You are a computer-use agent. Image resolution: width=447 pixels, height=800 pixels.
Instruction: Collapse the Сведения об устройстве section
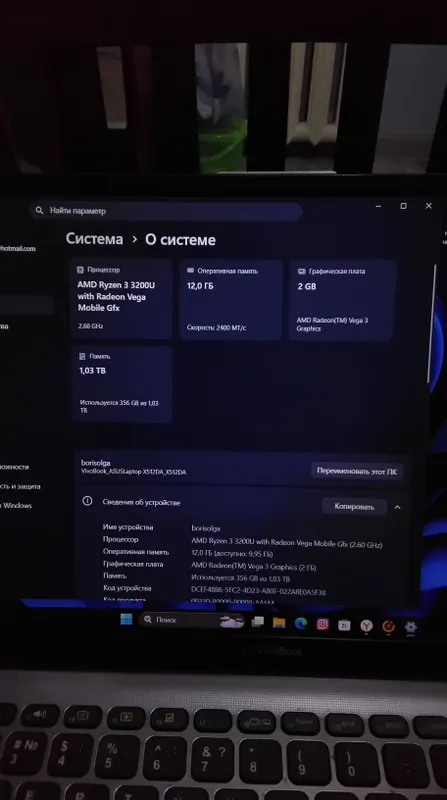coord(398,507)
